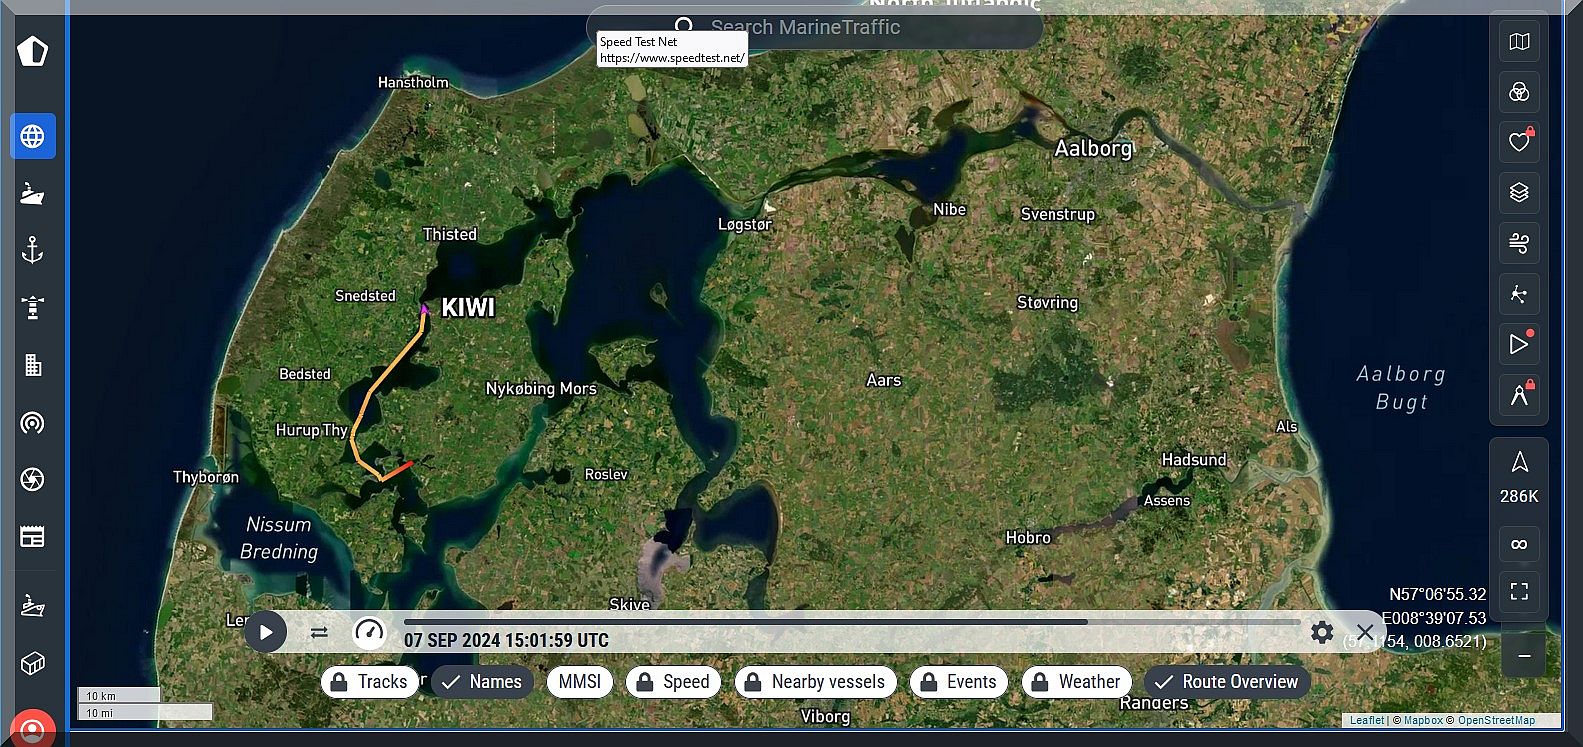Show the wind weather layer icon

[1519, 243]
